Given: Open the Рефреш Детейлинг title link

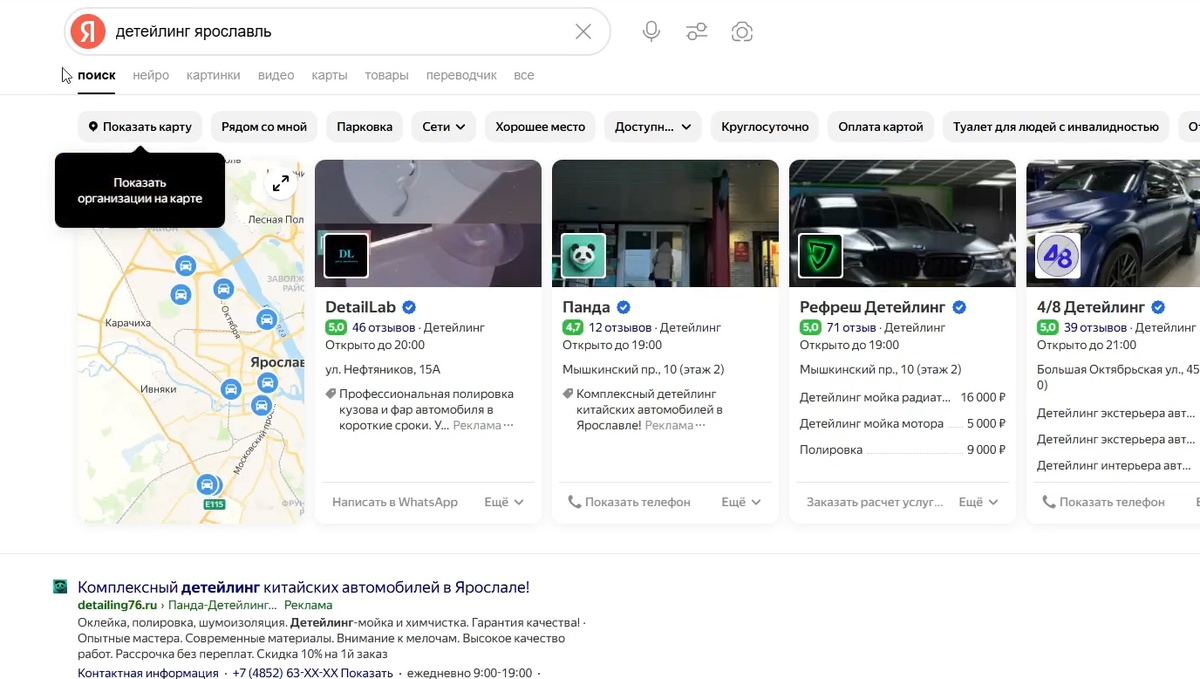Looking at the screenshot, I should pyautogui.click(x=873, y=307).
